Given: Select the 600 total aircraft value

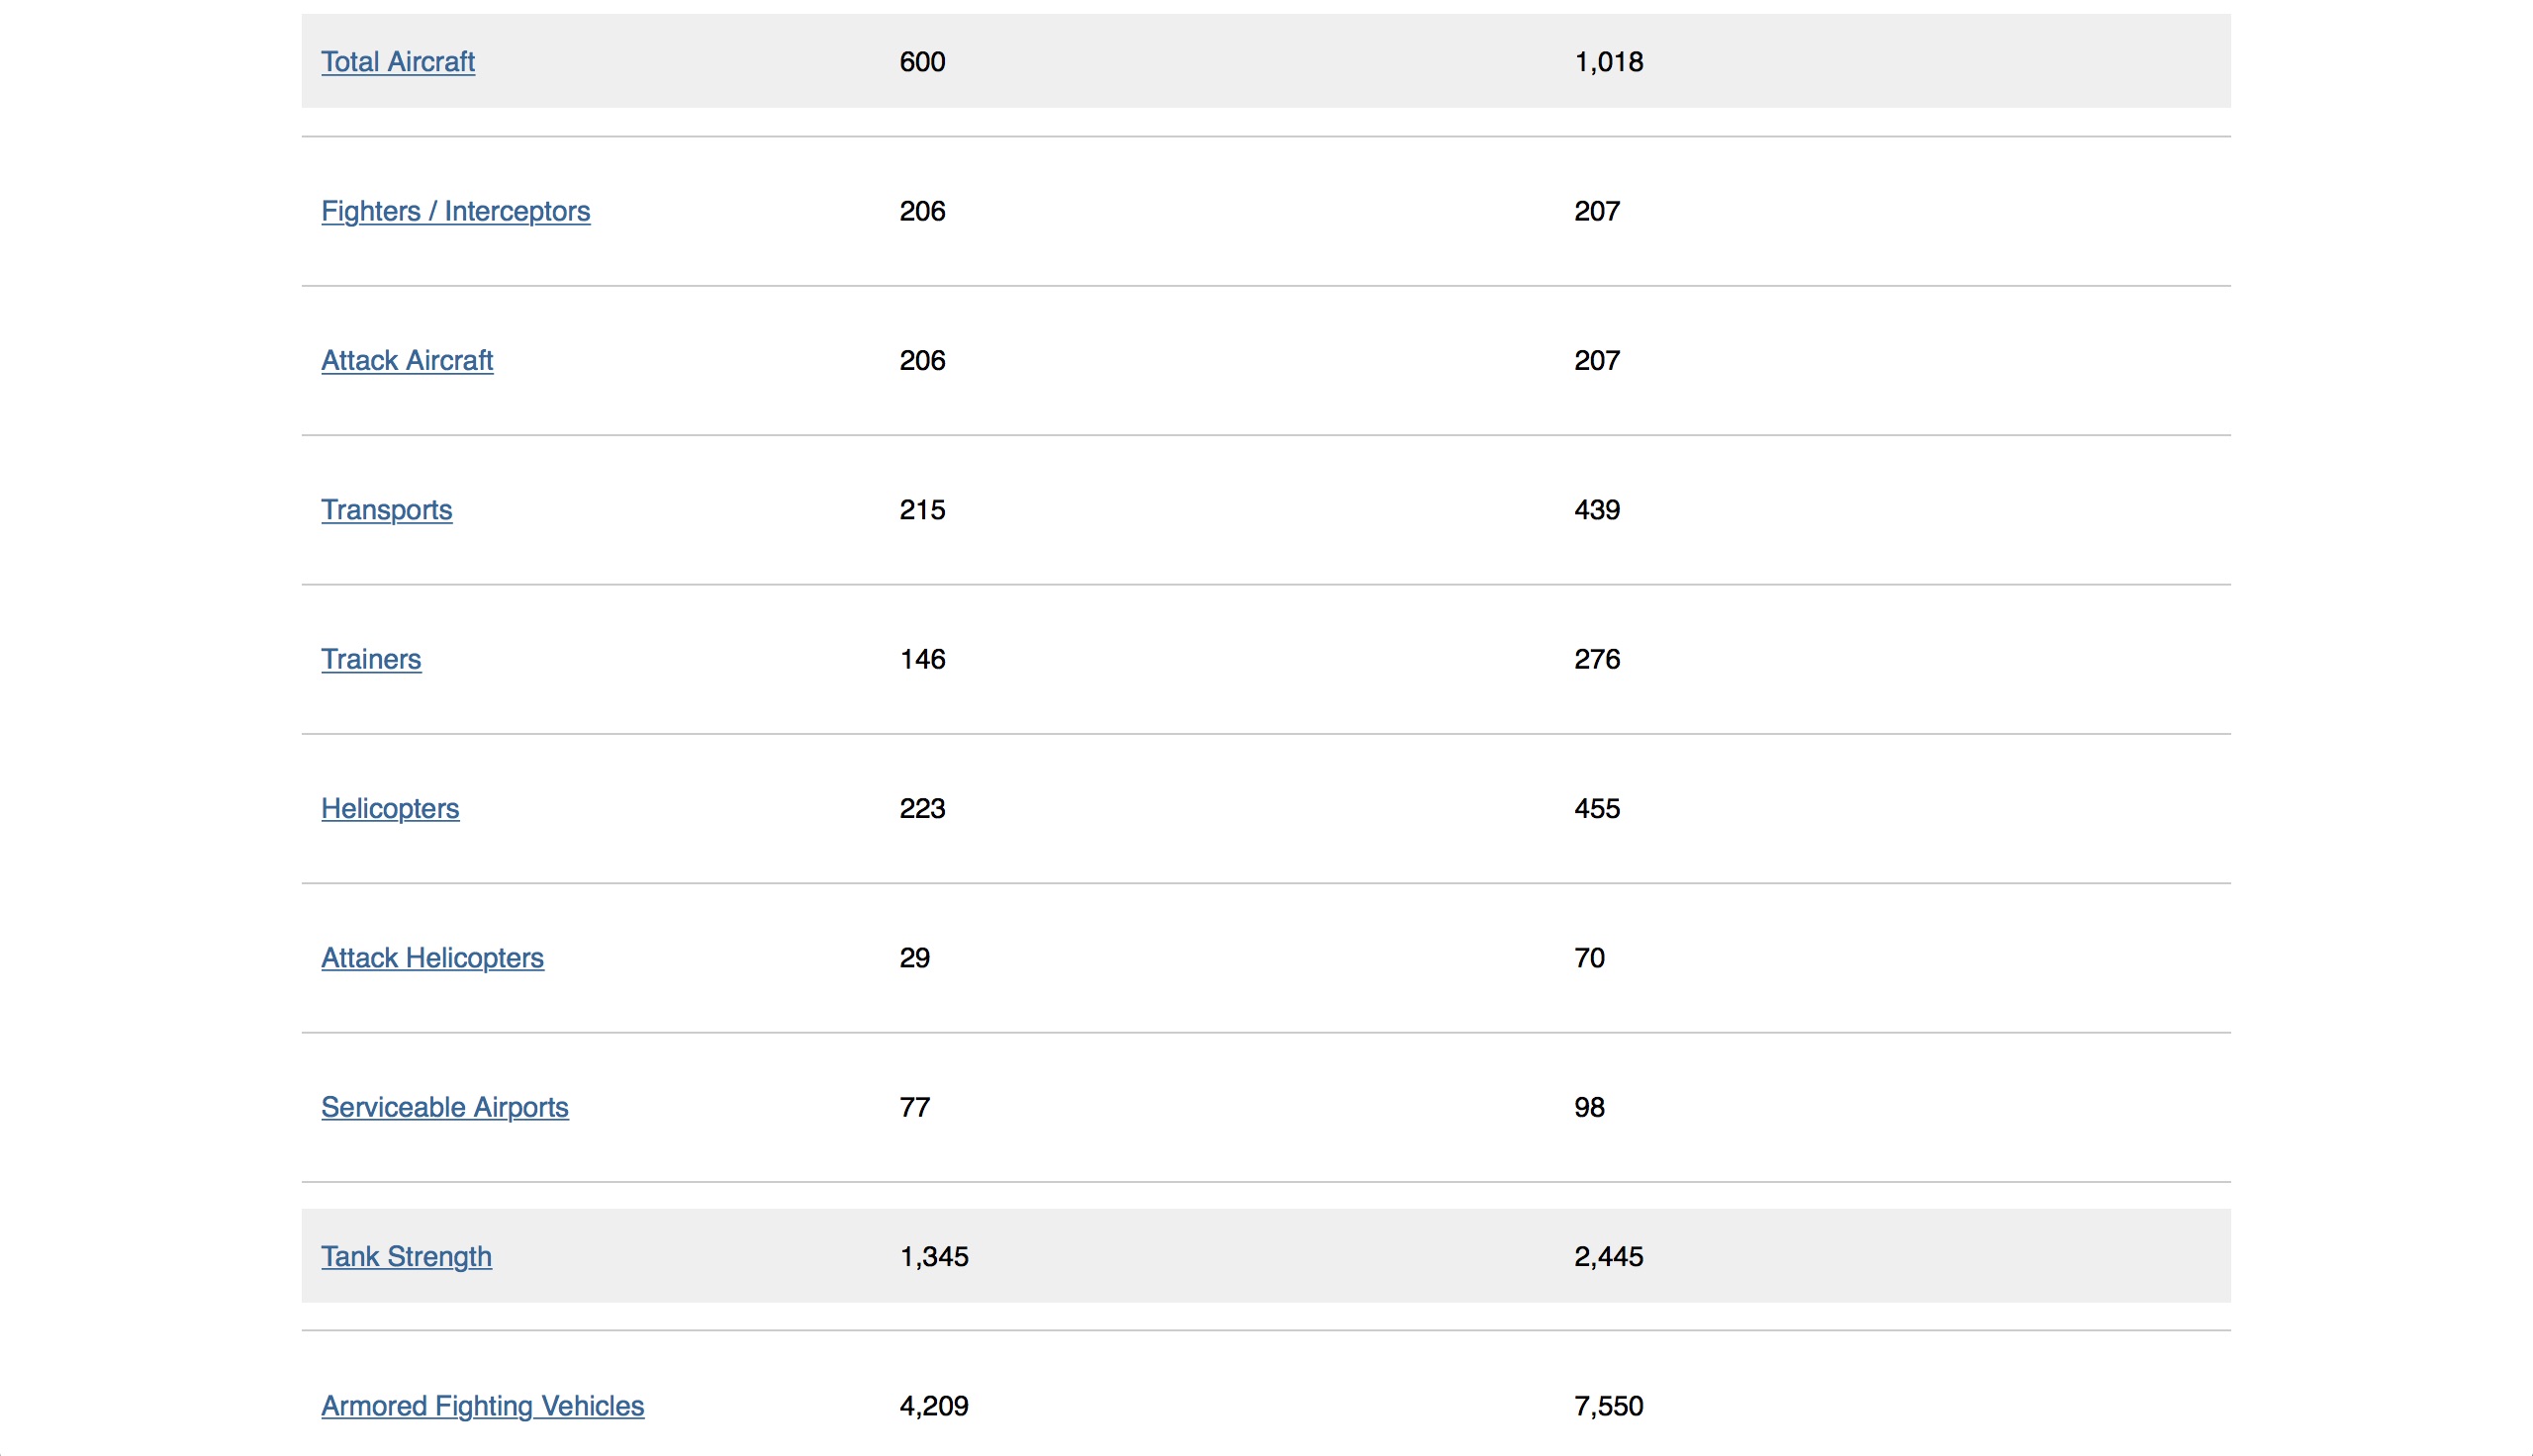Looking at the screenshot, I should coord(922,62).
